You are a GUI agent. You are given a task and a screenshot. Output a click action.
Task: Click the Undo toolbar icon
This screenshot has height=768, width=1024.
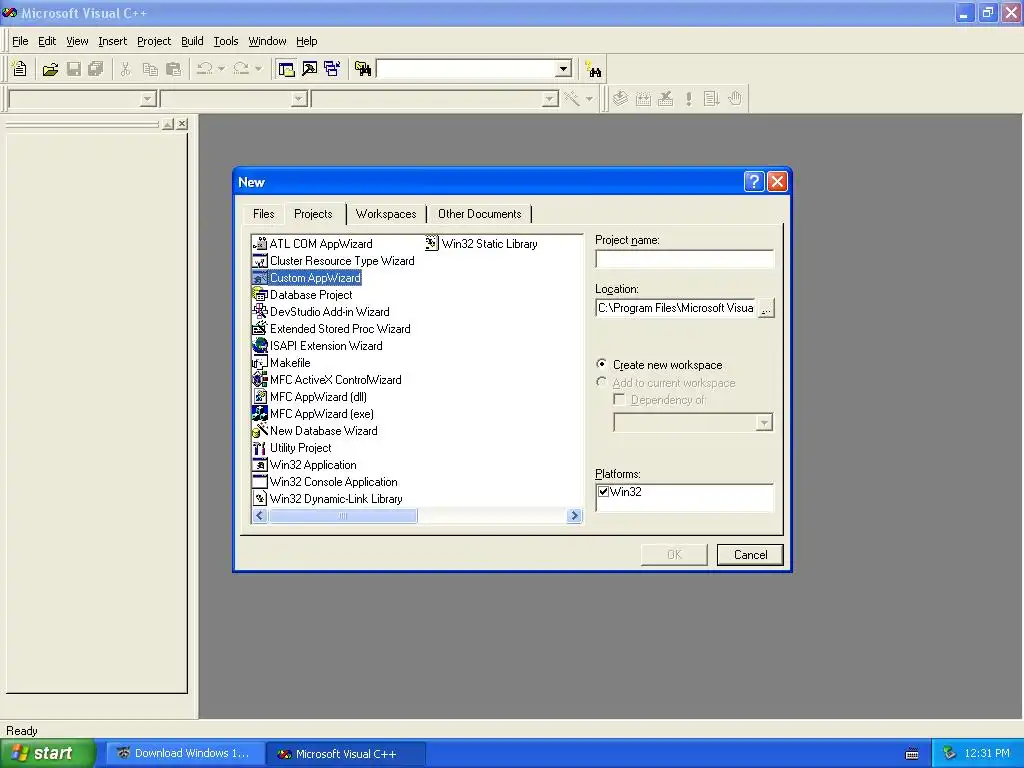point(204,69)
